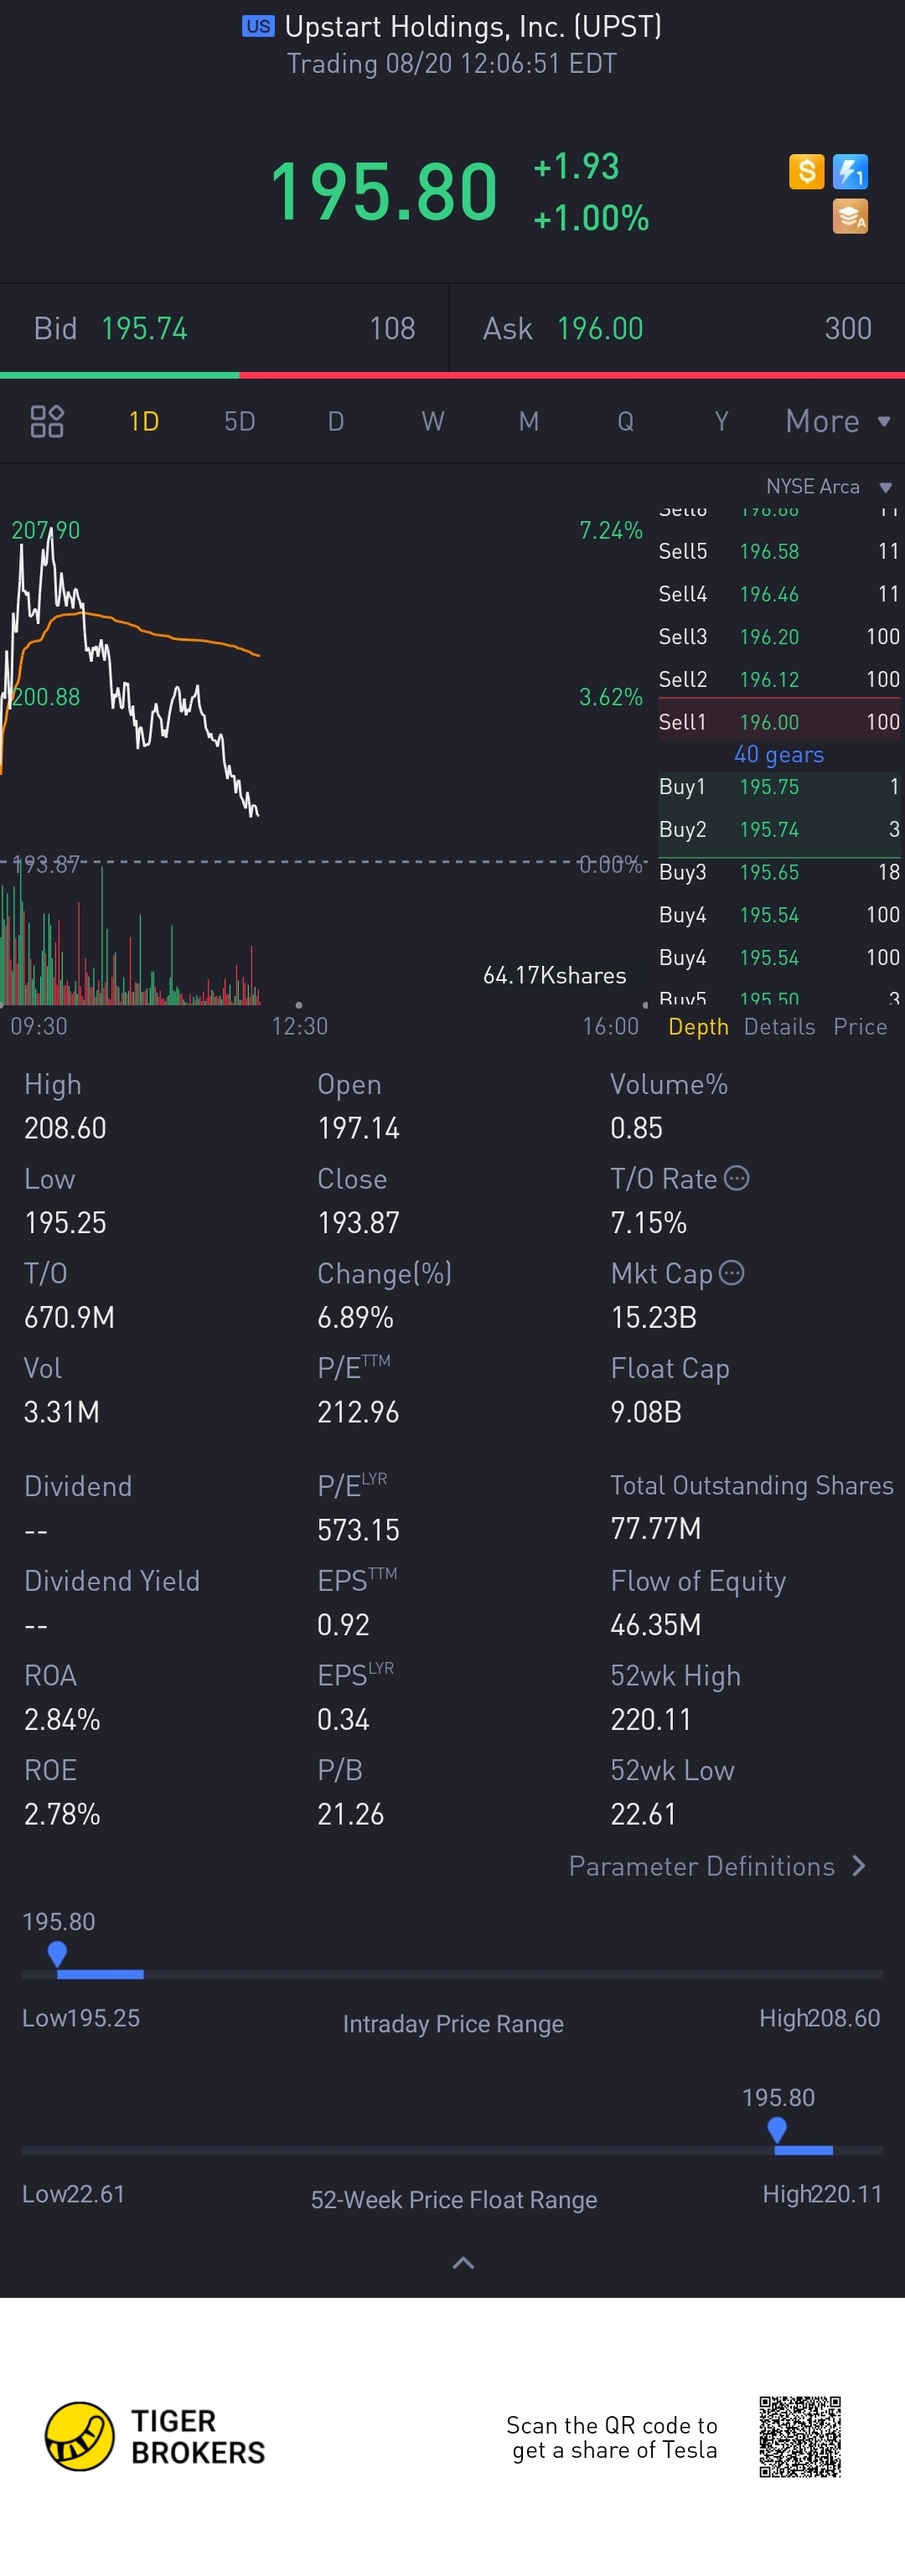This screenshot has height=2576, width=905.
Task: Tap the Bid 195.74 quote
Action: [x=225, y=328]
